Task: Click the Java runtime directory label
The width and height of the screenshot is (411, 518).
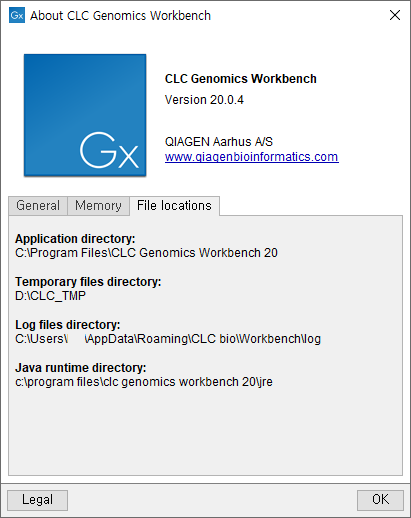Action: [x=81, y=368]
